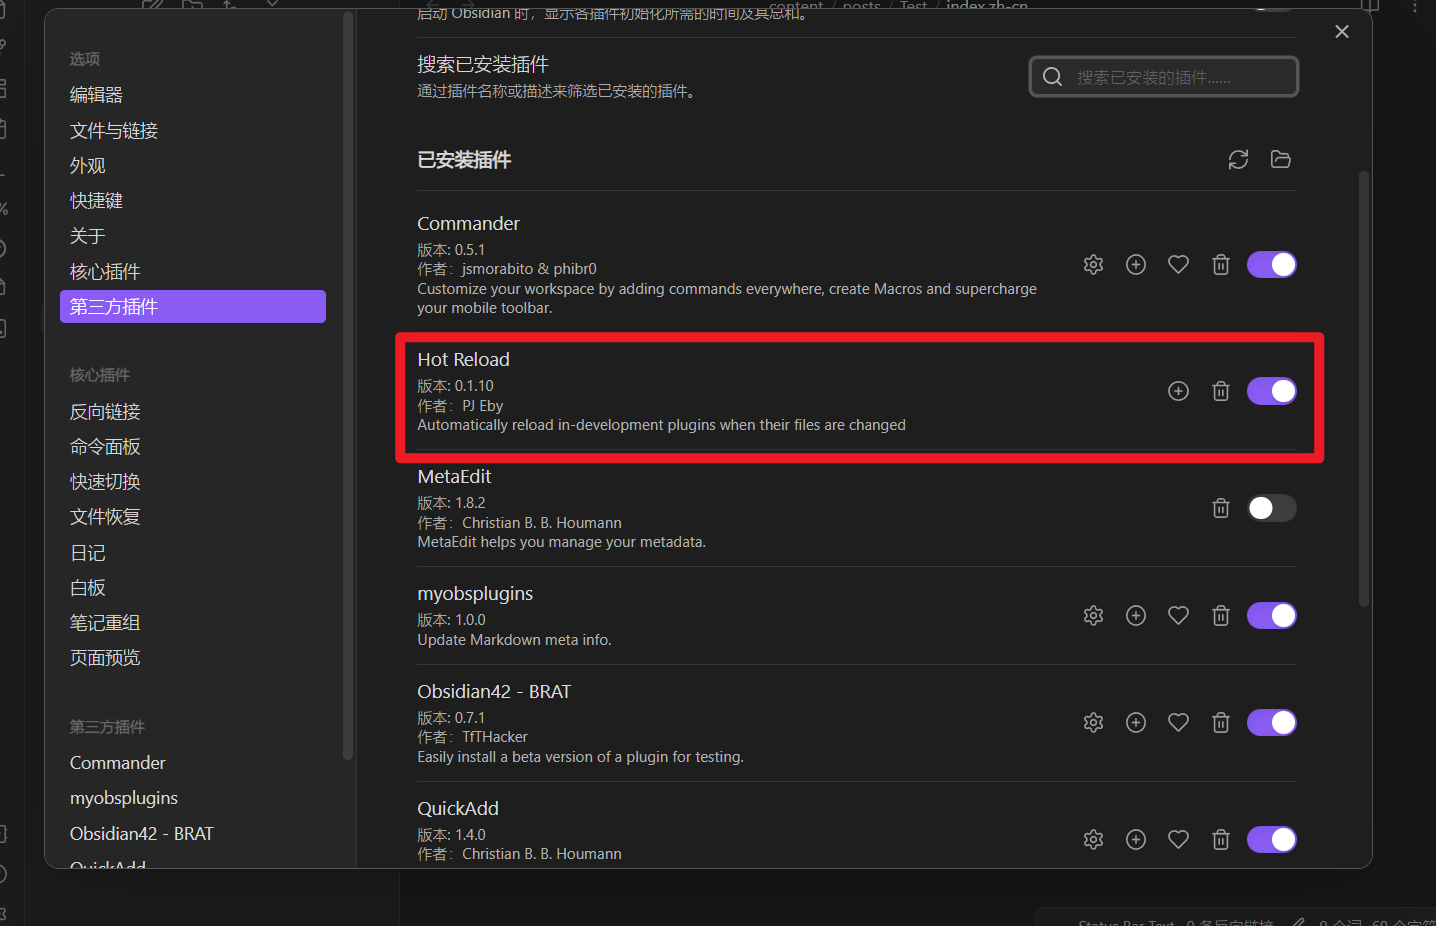Enable the MetaEdit plugin toggle
Screen dimensions: 1436x926
[1271, 508]
